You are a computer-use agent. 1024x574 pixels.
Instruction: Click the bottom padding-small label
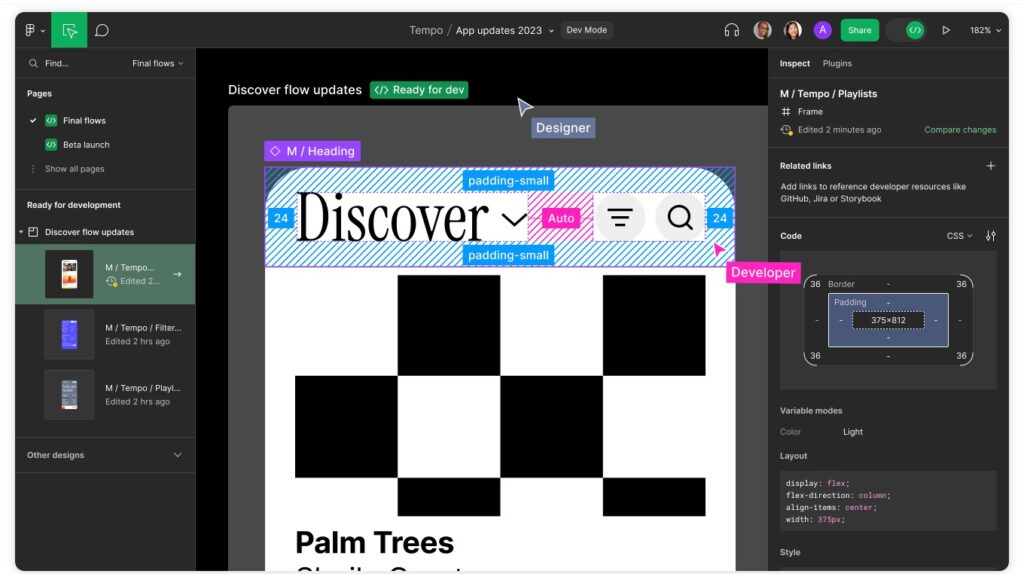508,255
